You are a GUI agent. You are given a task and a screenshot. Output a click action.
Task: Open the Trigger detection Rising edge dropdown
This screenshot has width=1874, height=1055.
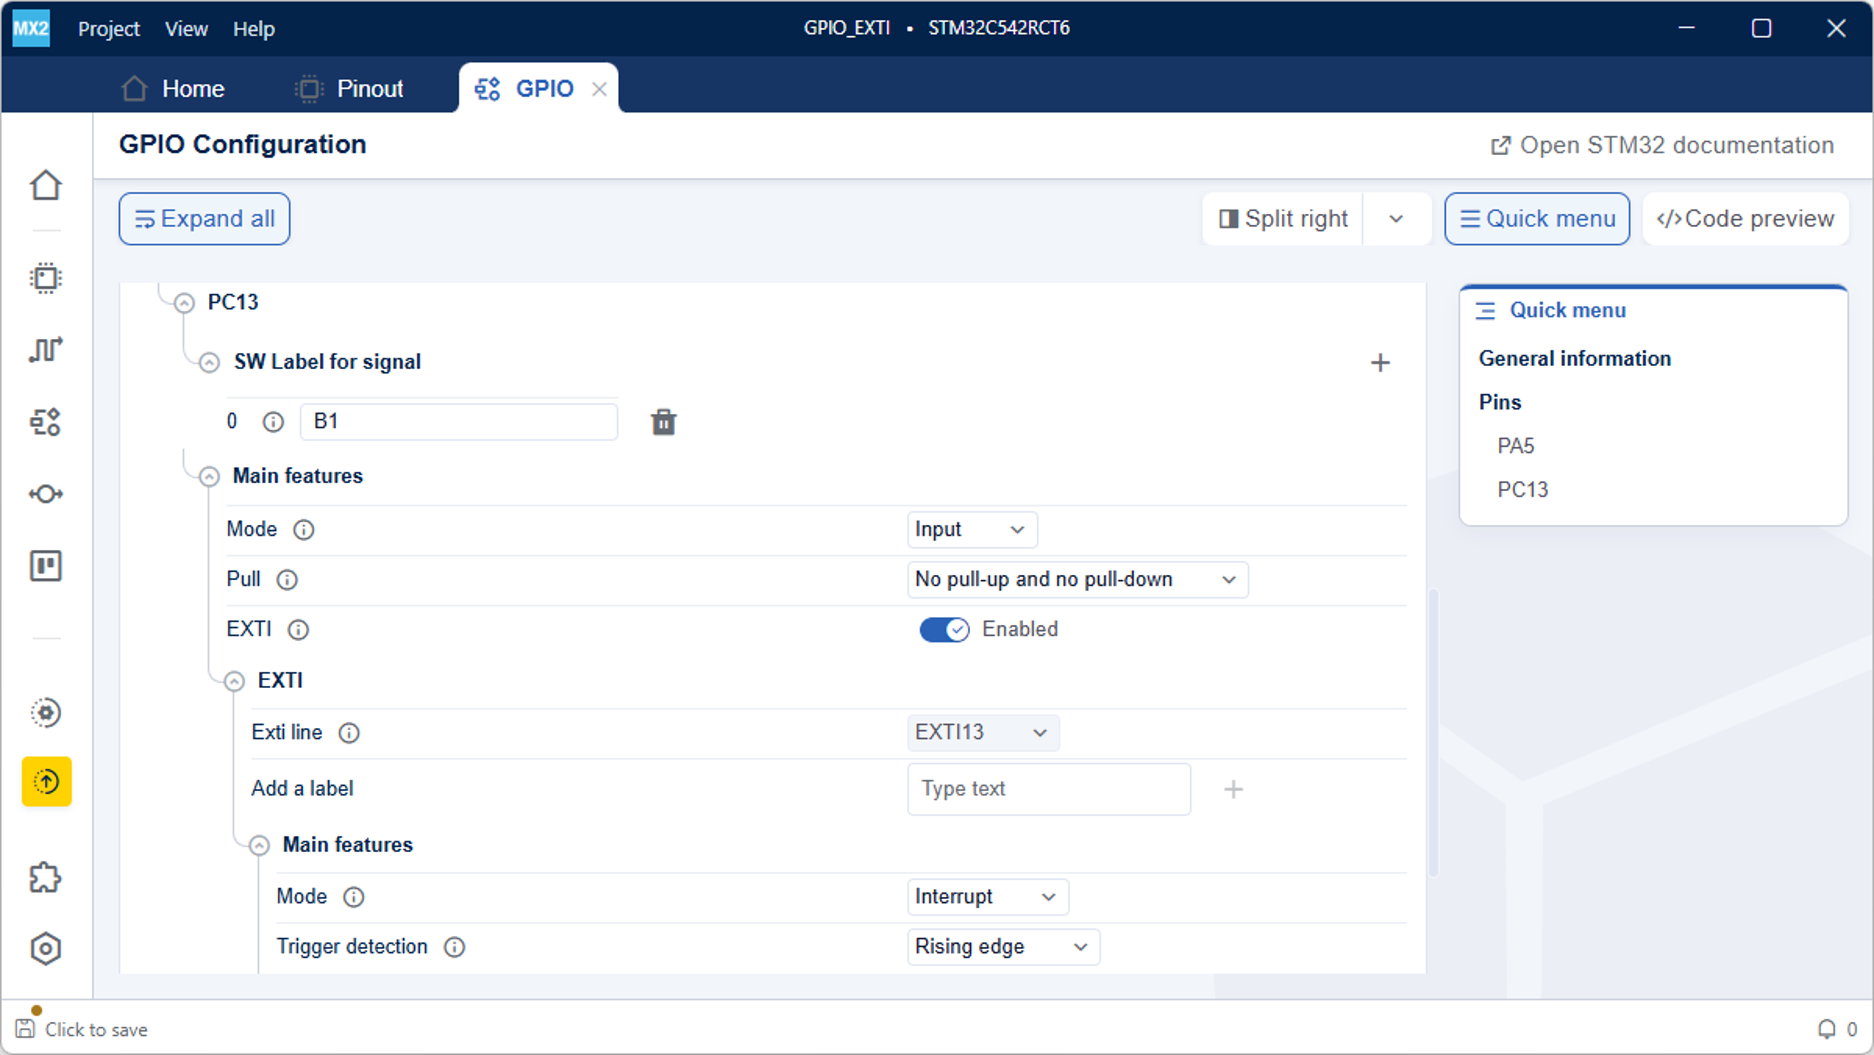pyautogui.click(x=1003, y=947)
